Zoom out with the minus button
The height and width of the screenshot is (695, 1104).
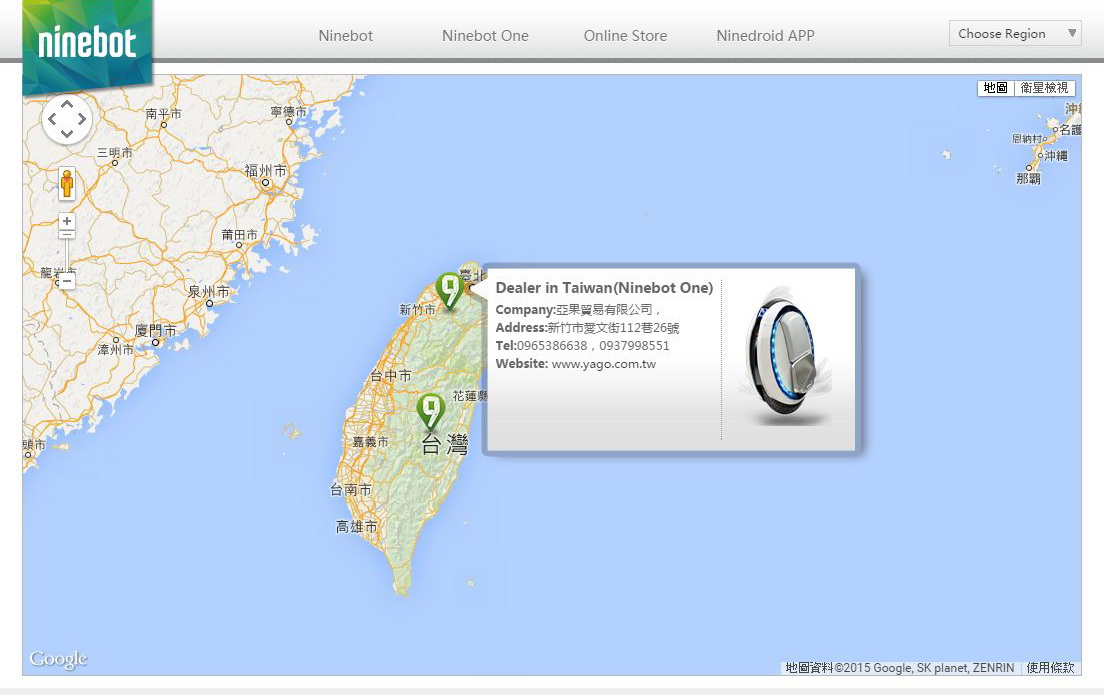(x=67, y=281)
